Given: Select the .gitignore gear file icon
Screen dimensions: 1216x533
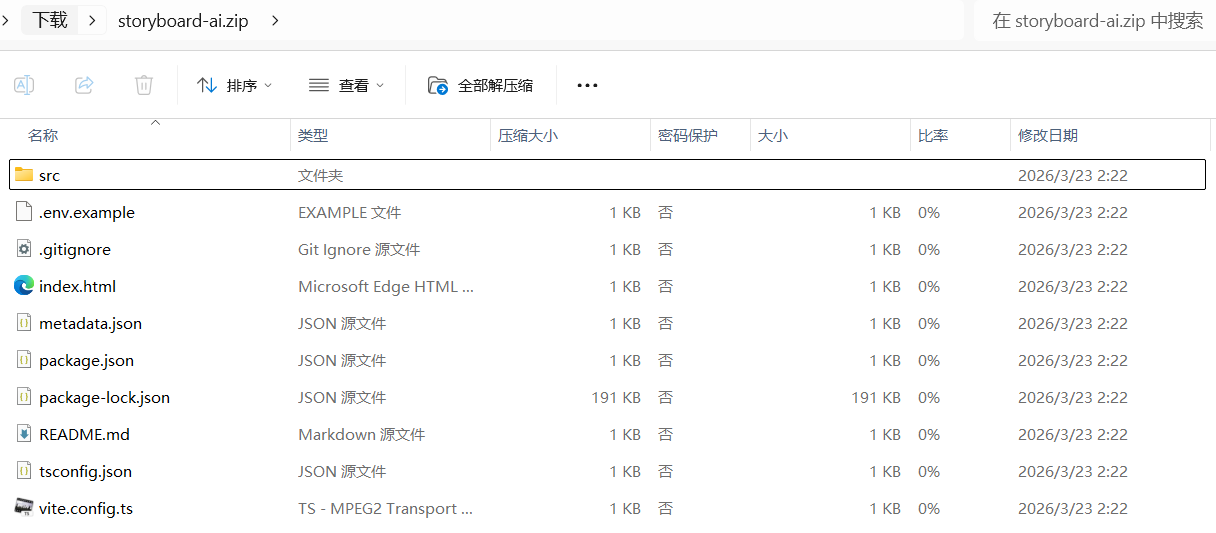Looking at the screenshot, I should click(24, 249).
